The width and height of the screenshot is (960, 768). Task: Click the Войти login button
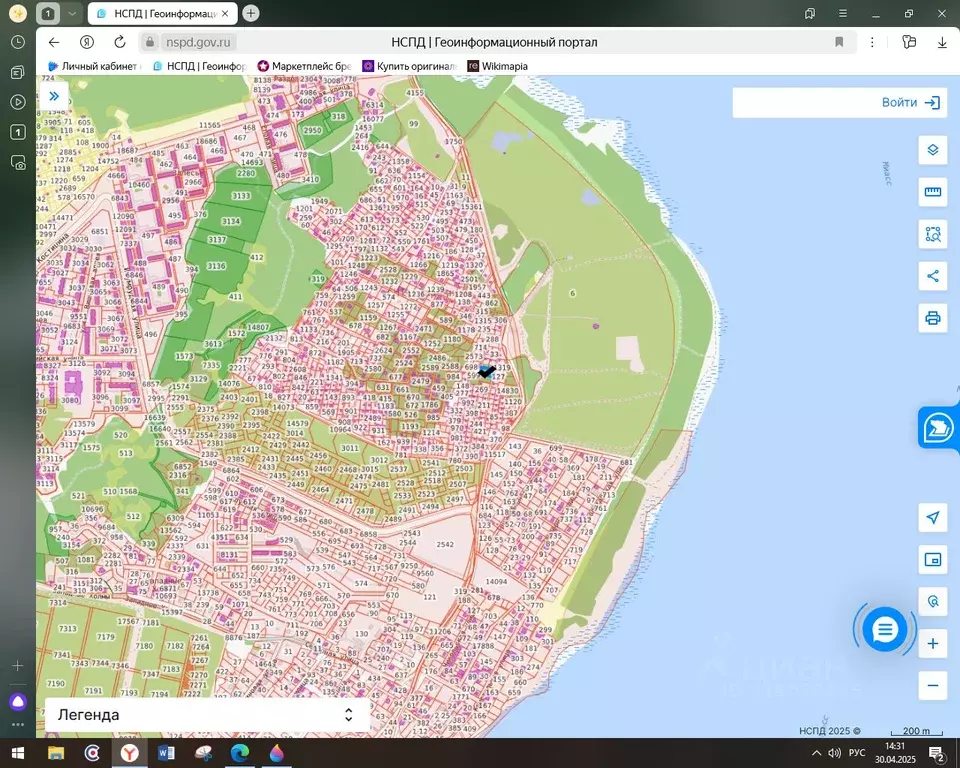coord(910,102)
